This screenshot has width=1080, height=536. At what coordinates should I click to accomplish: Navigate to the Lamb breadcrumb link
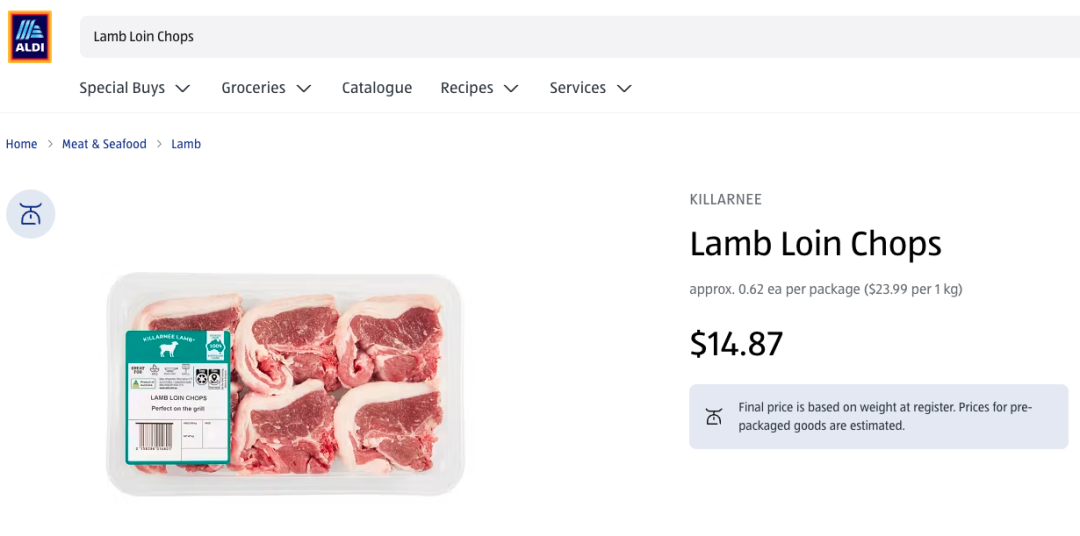[186, 144]
